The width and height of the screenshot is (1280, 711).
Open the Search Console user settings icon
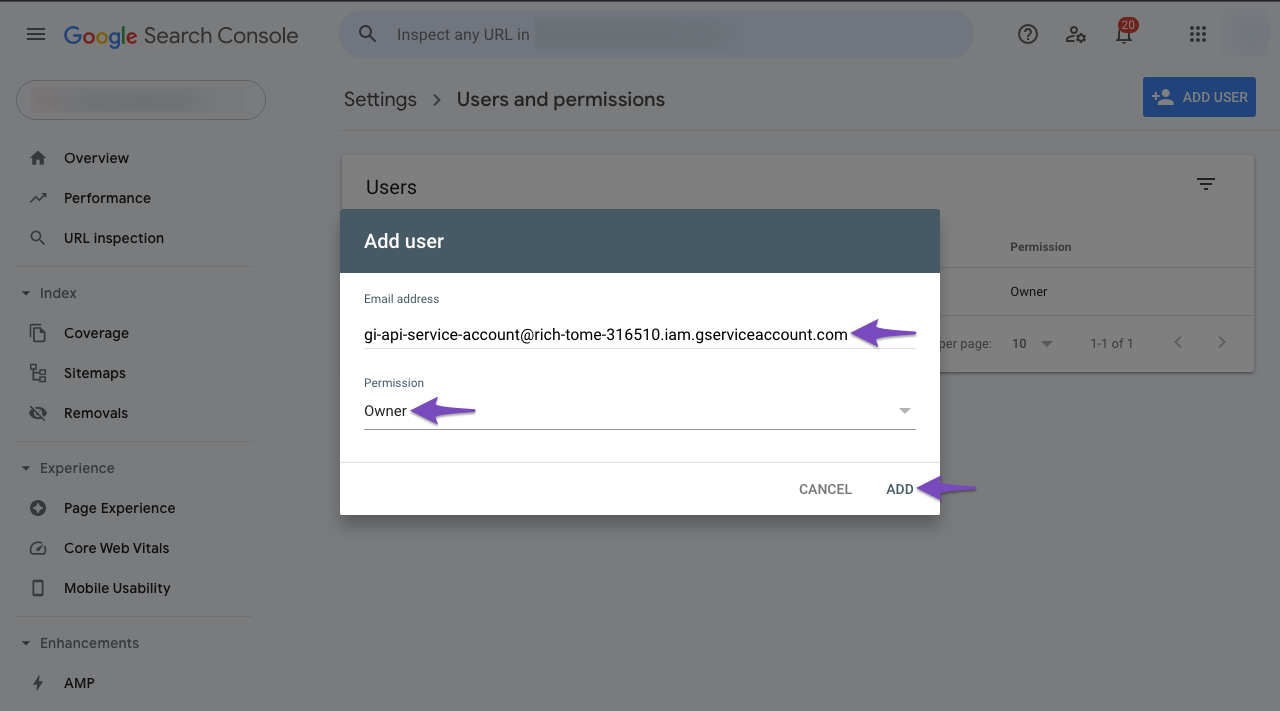(1076, 34)
